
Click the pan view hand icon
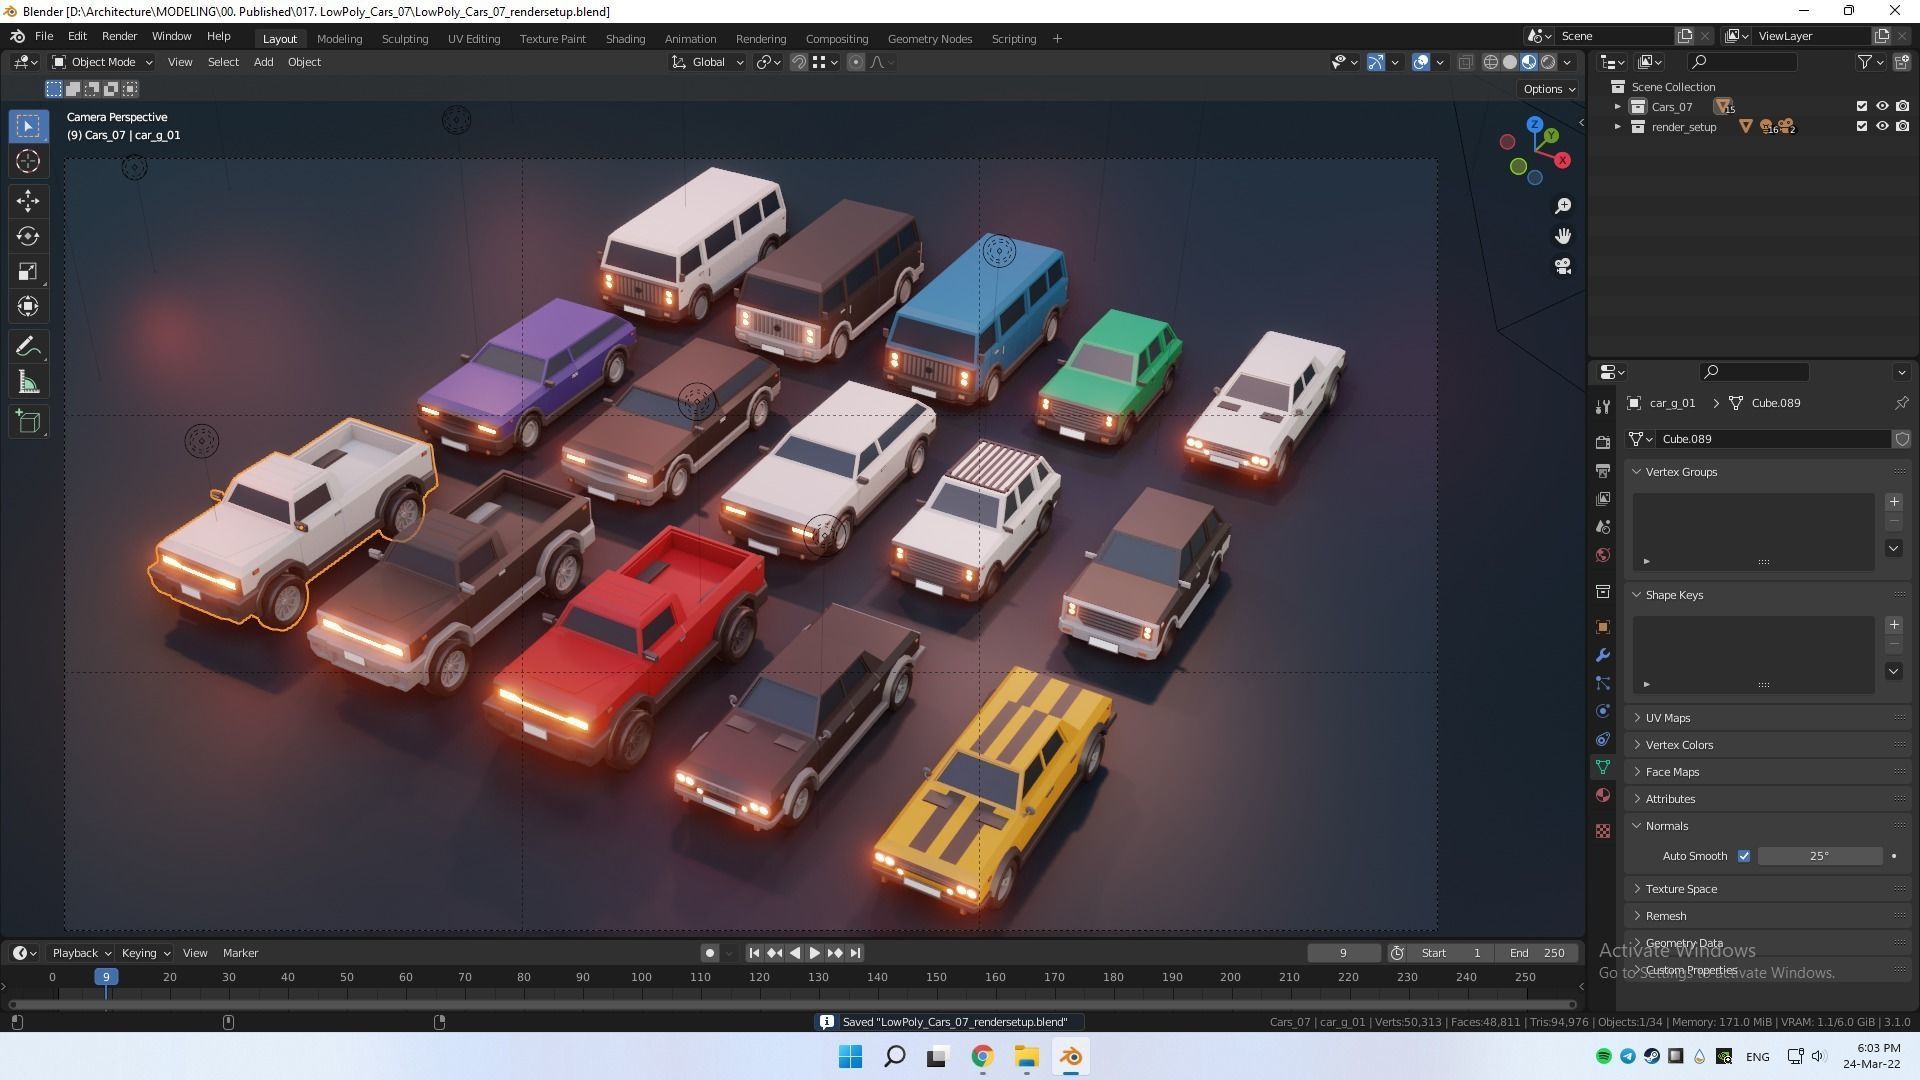coord(1563,236)
